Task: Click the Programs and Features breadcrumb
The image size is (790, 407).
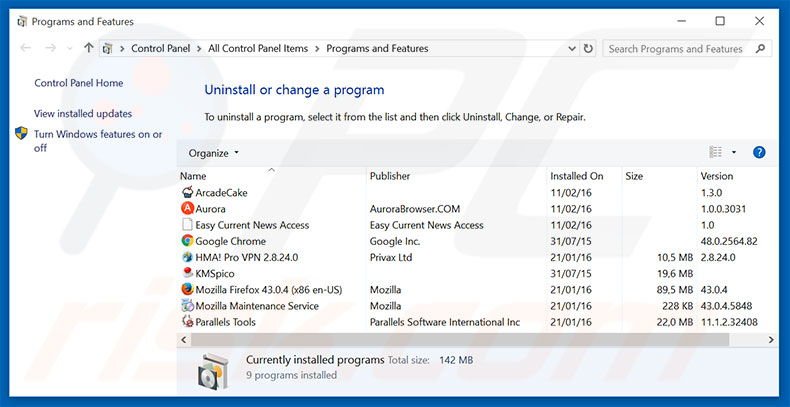Action: coord(377,49)
